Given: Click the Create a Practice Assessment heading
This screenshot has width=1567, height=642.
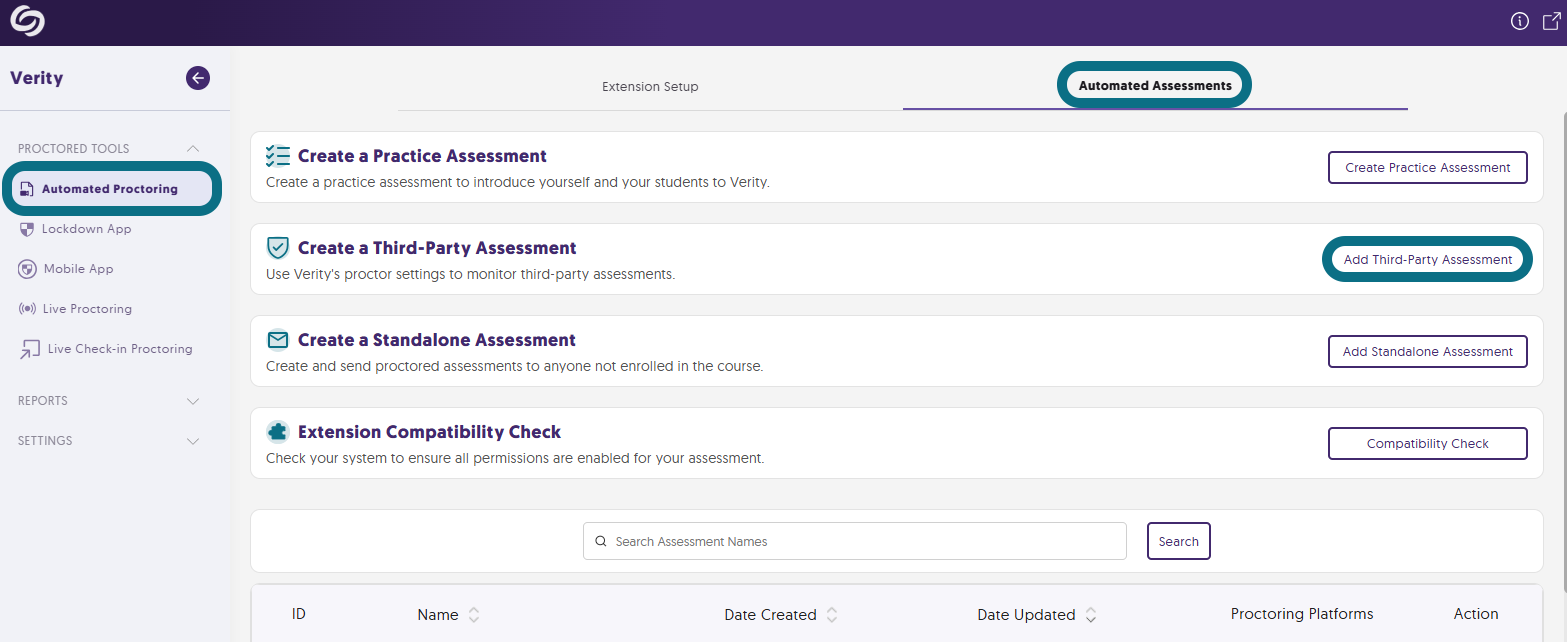Looking at the screenshot, I should [422, 156].
